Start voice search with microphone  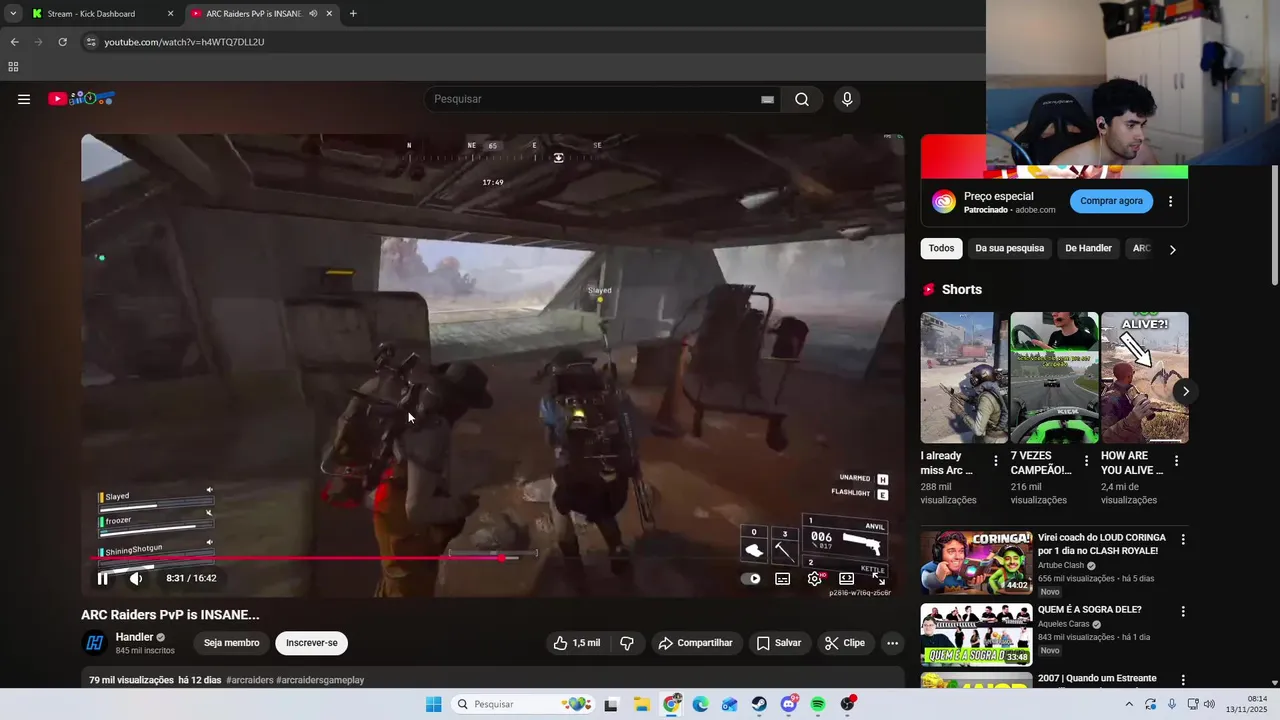(847, 99)
